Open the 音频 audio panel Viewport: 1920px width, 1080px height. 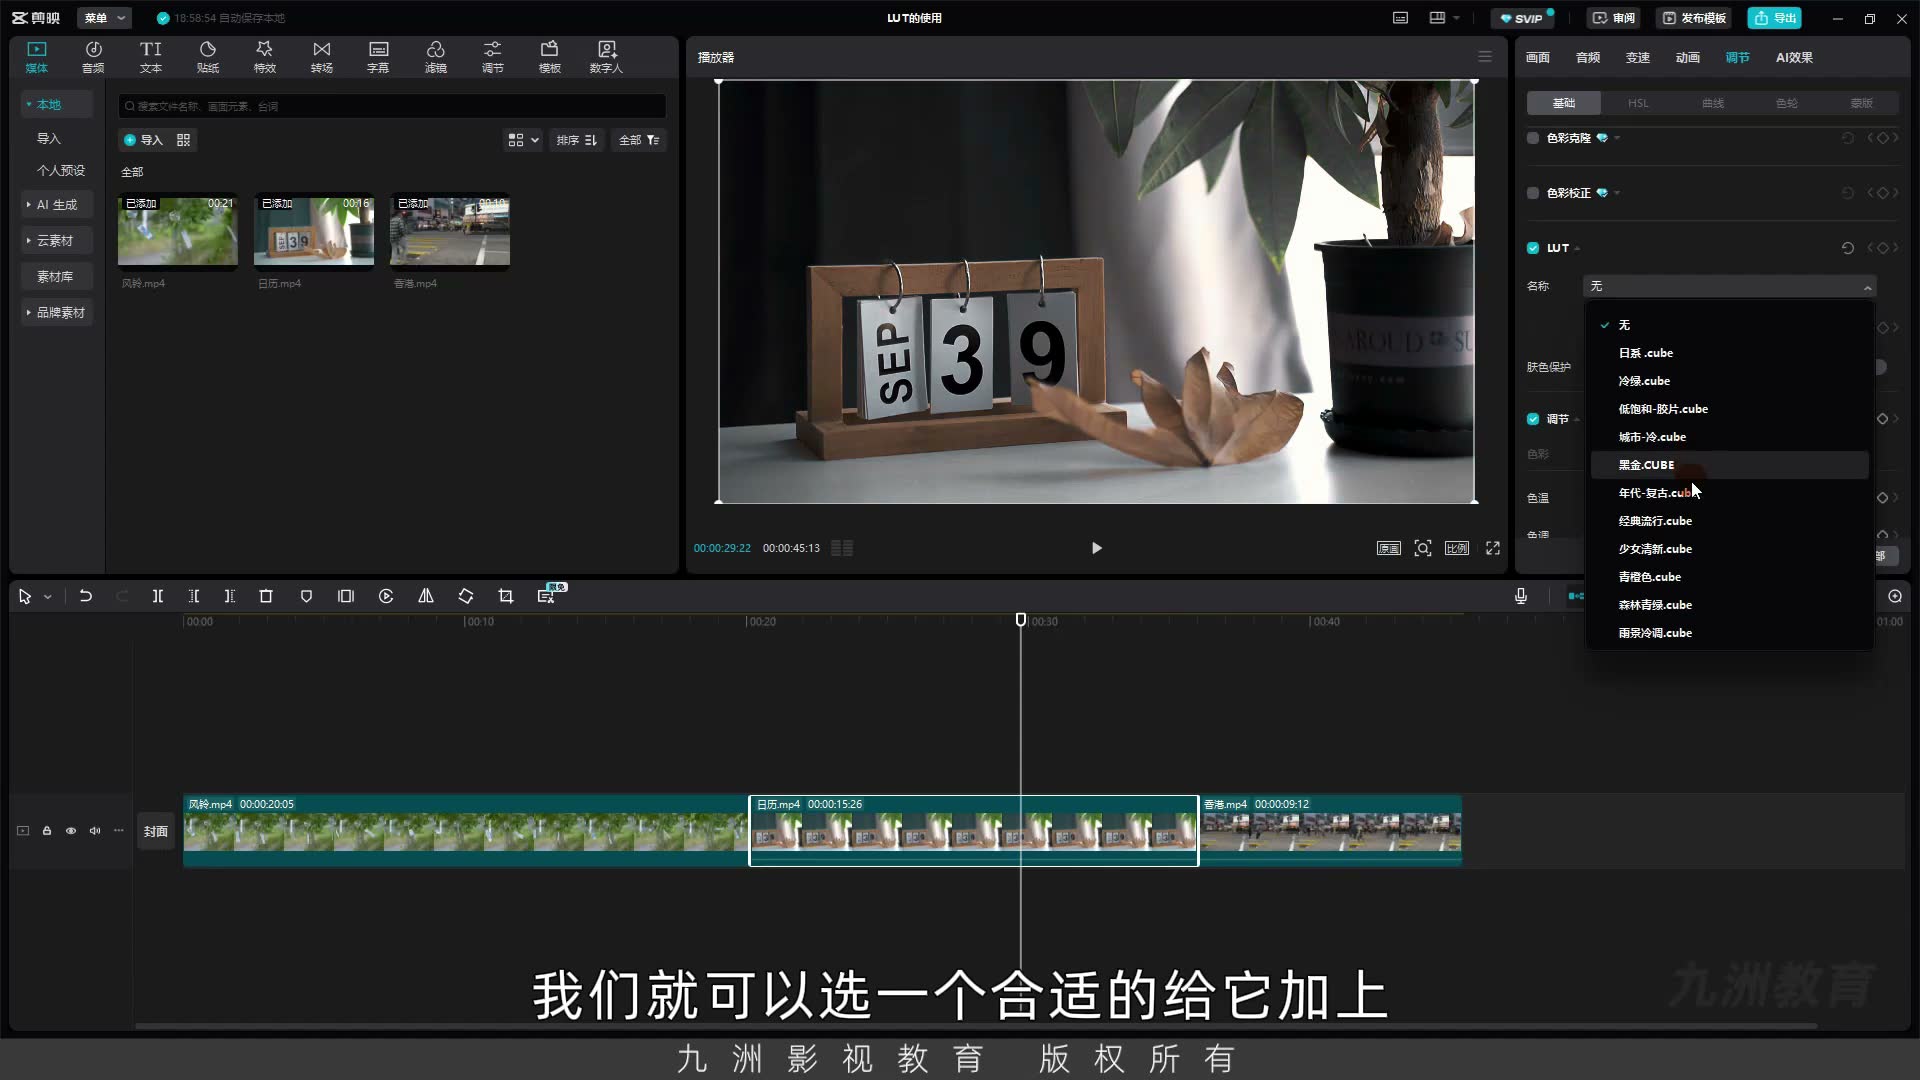click(x=93, y=57)
